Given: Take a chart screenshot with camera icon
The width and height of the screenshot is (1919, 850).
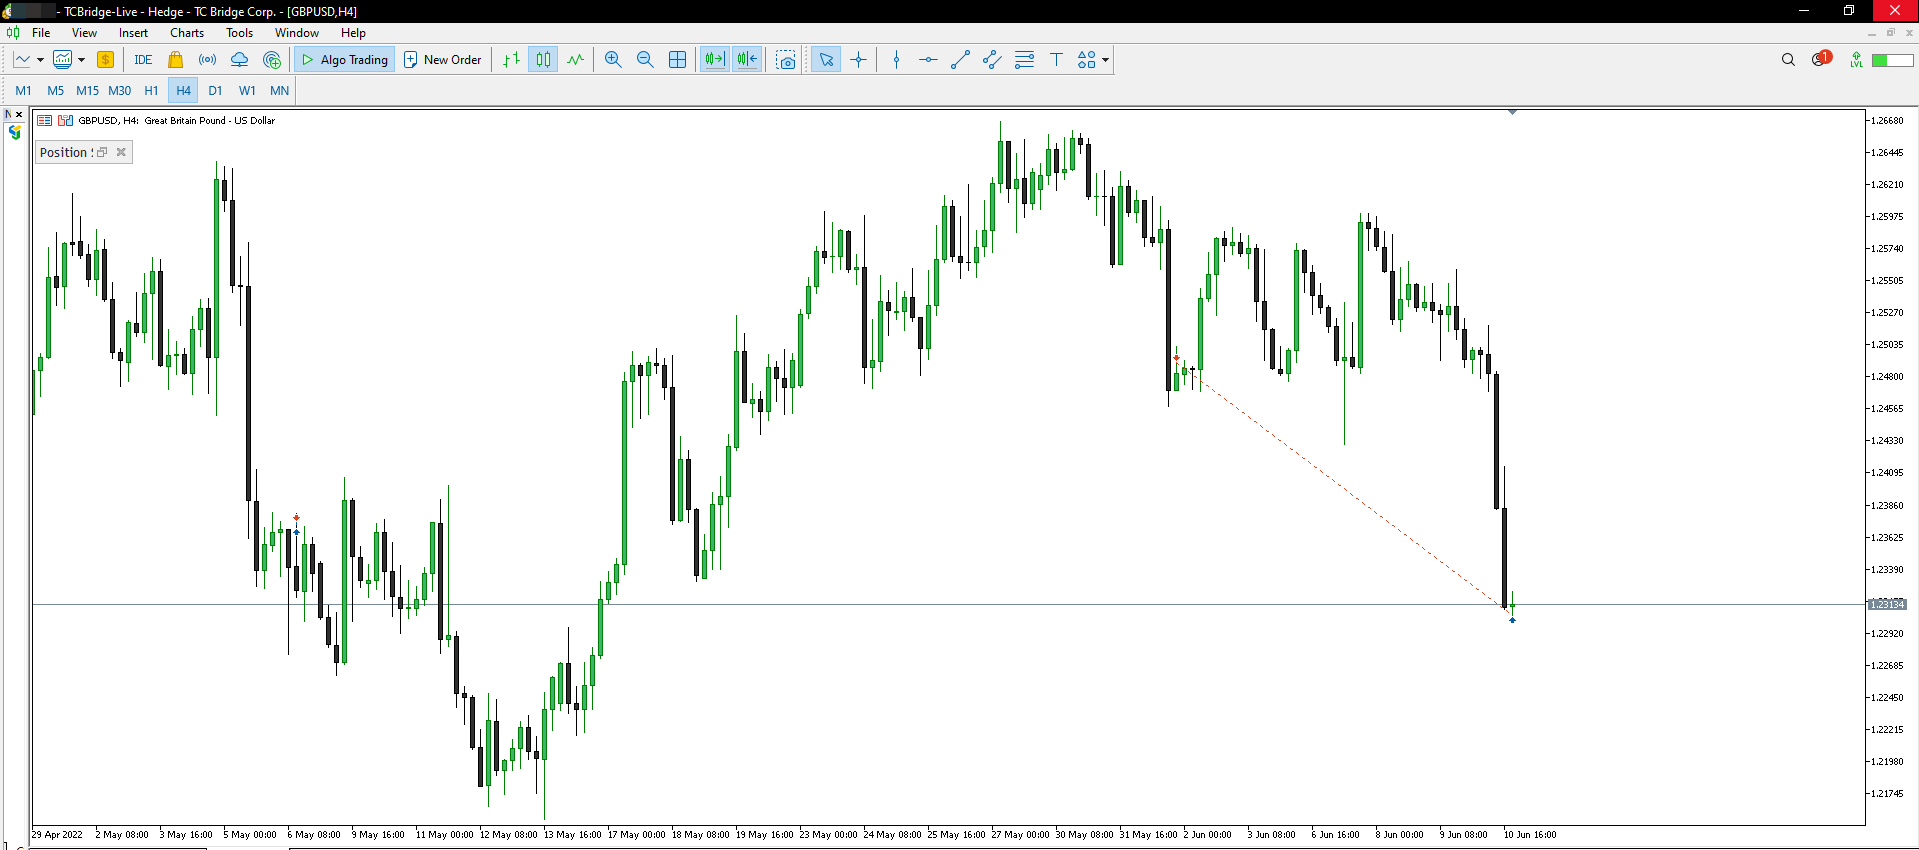Looking at the screenshot, I should (x=787, y=60).
